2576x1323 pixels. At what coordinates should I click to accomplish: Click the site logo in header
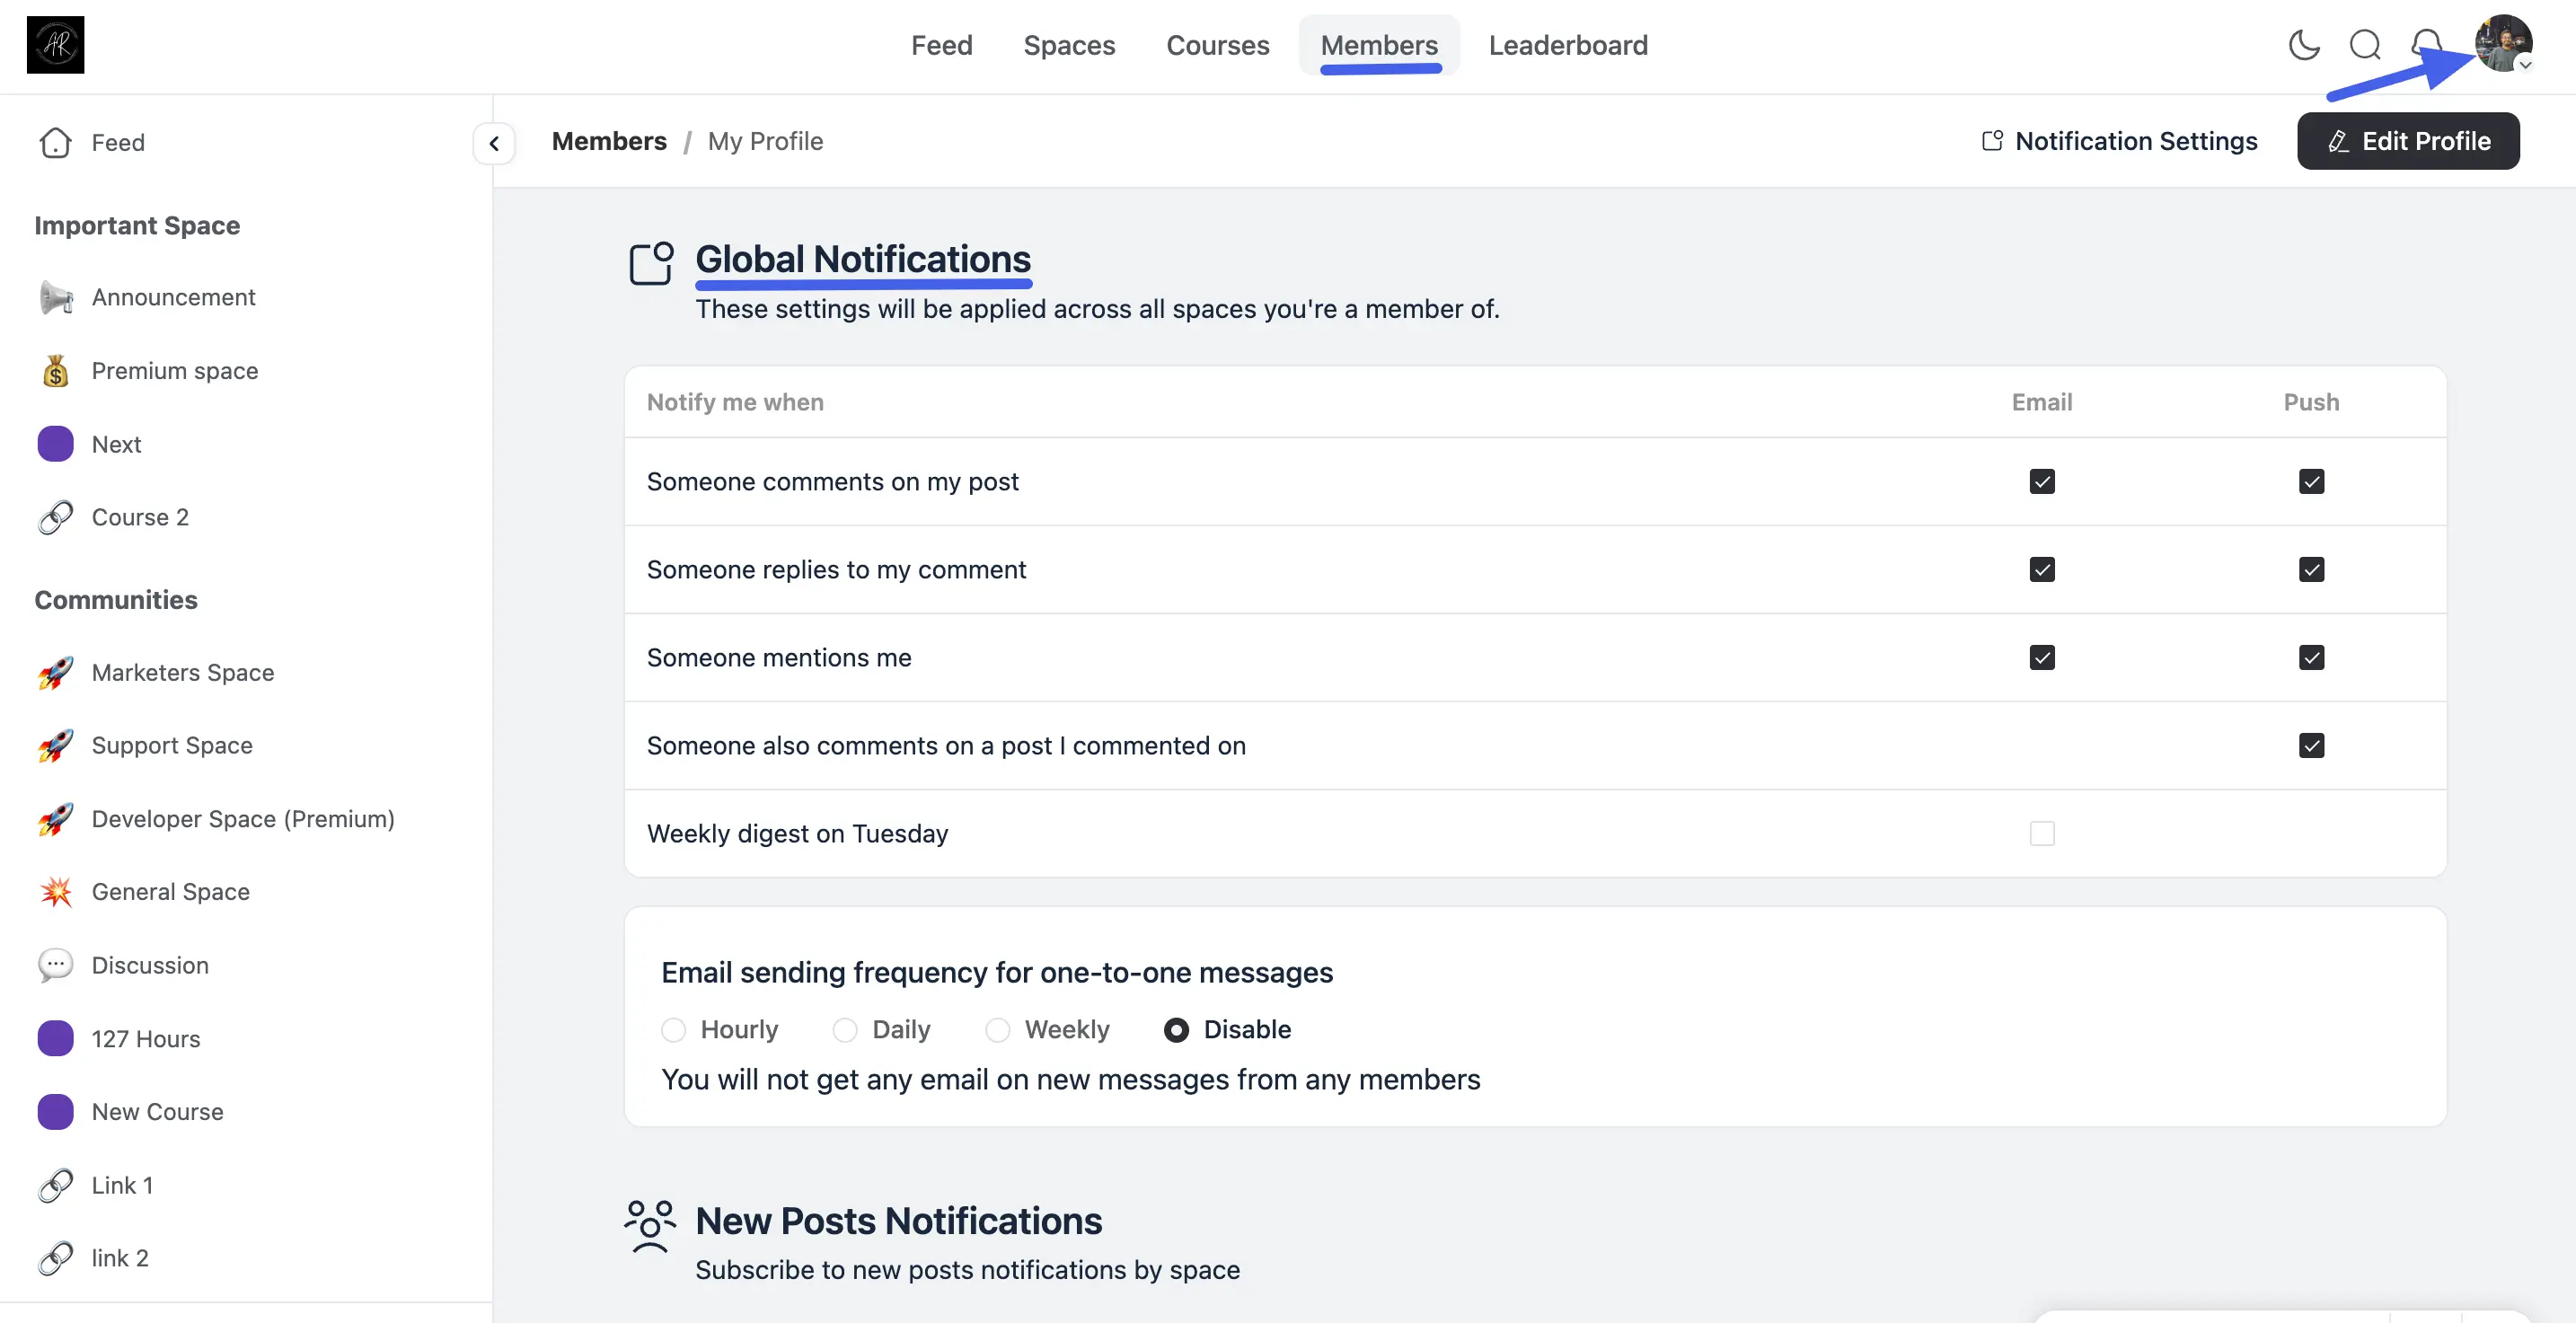[55, 44]
